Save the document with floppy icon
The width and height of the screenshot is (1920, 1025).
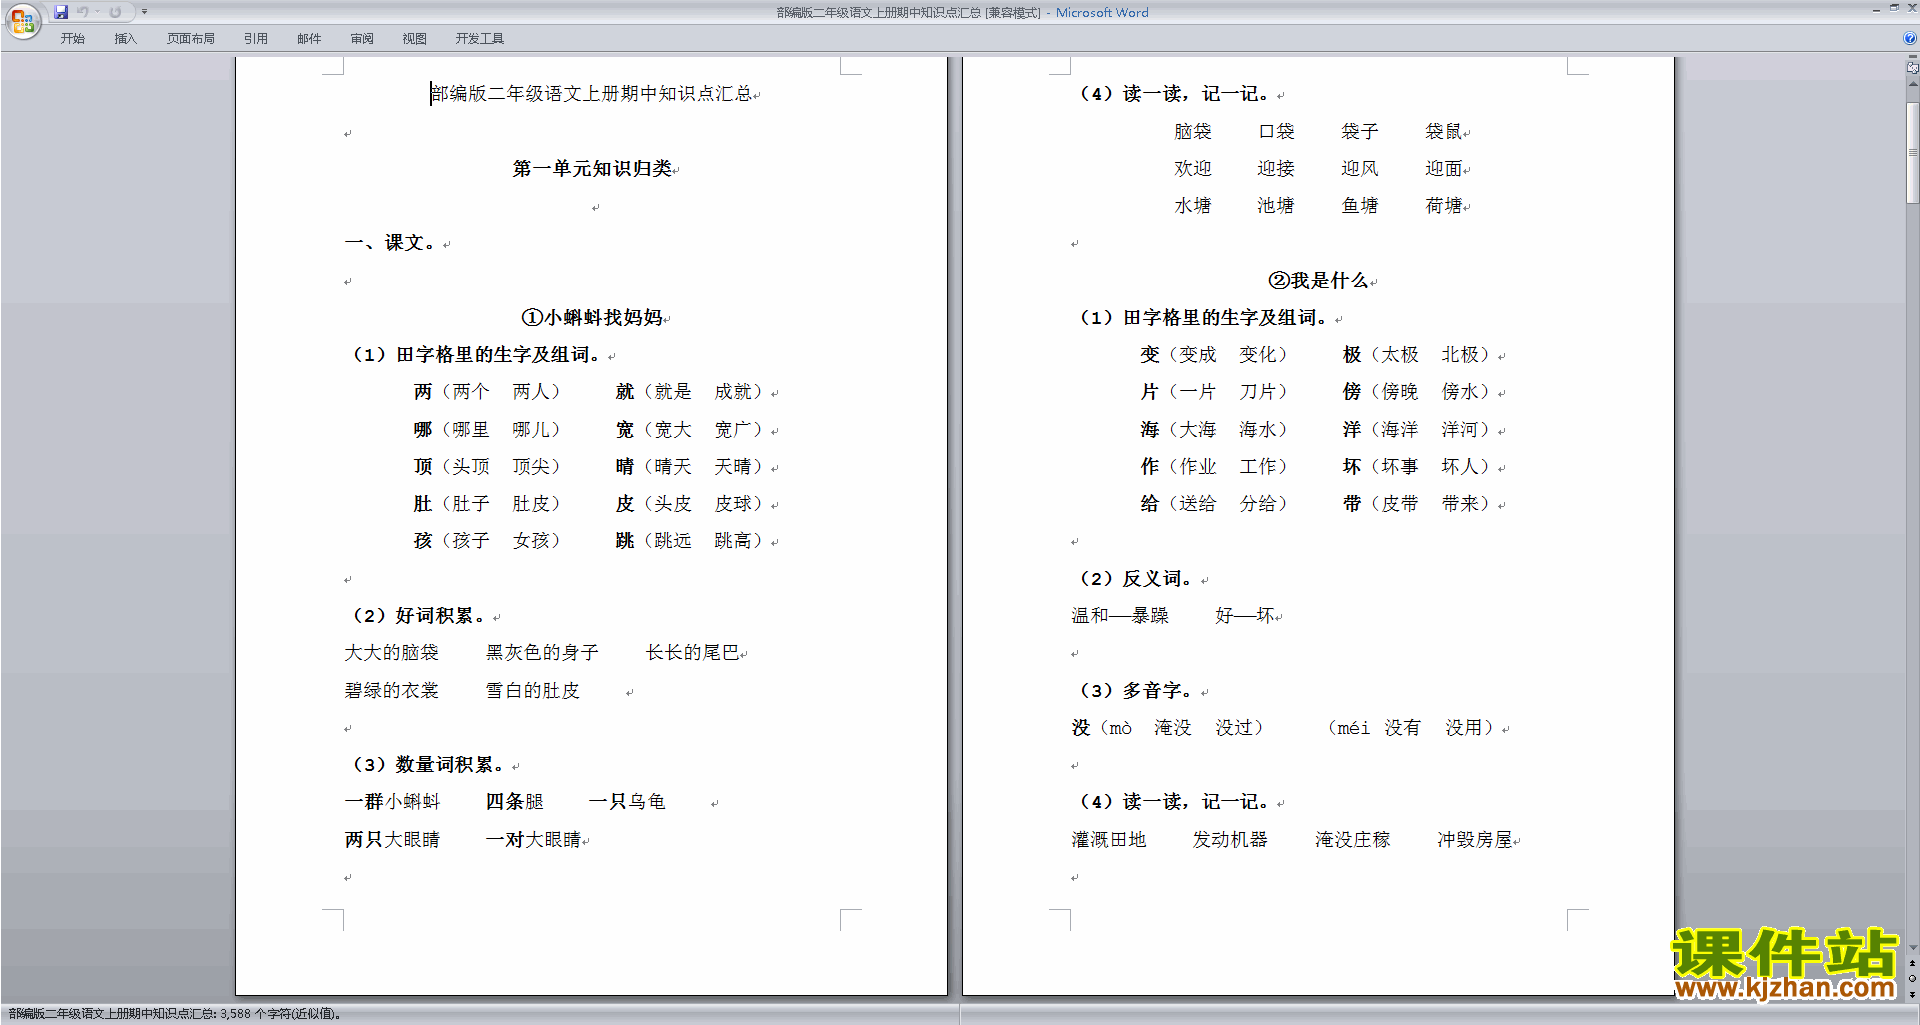click(61, 12)
